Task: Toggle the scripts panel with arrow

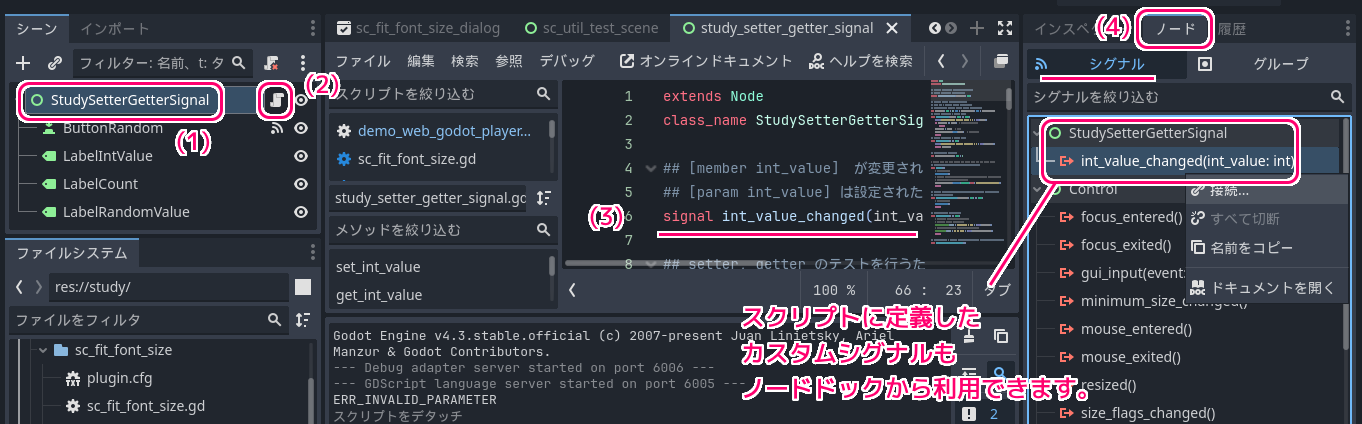Action: point(572,290)
